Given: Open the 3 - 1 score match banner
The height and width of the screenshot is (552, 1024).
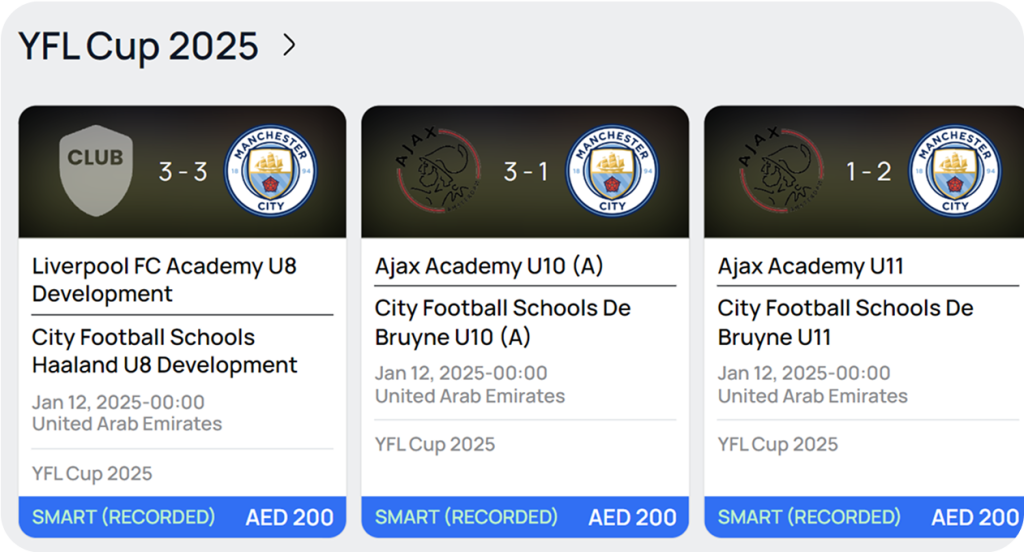Looking at the screenshot, I should point(526,172).
